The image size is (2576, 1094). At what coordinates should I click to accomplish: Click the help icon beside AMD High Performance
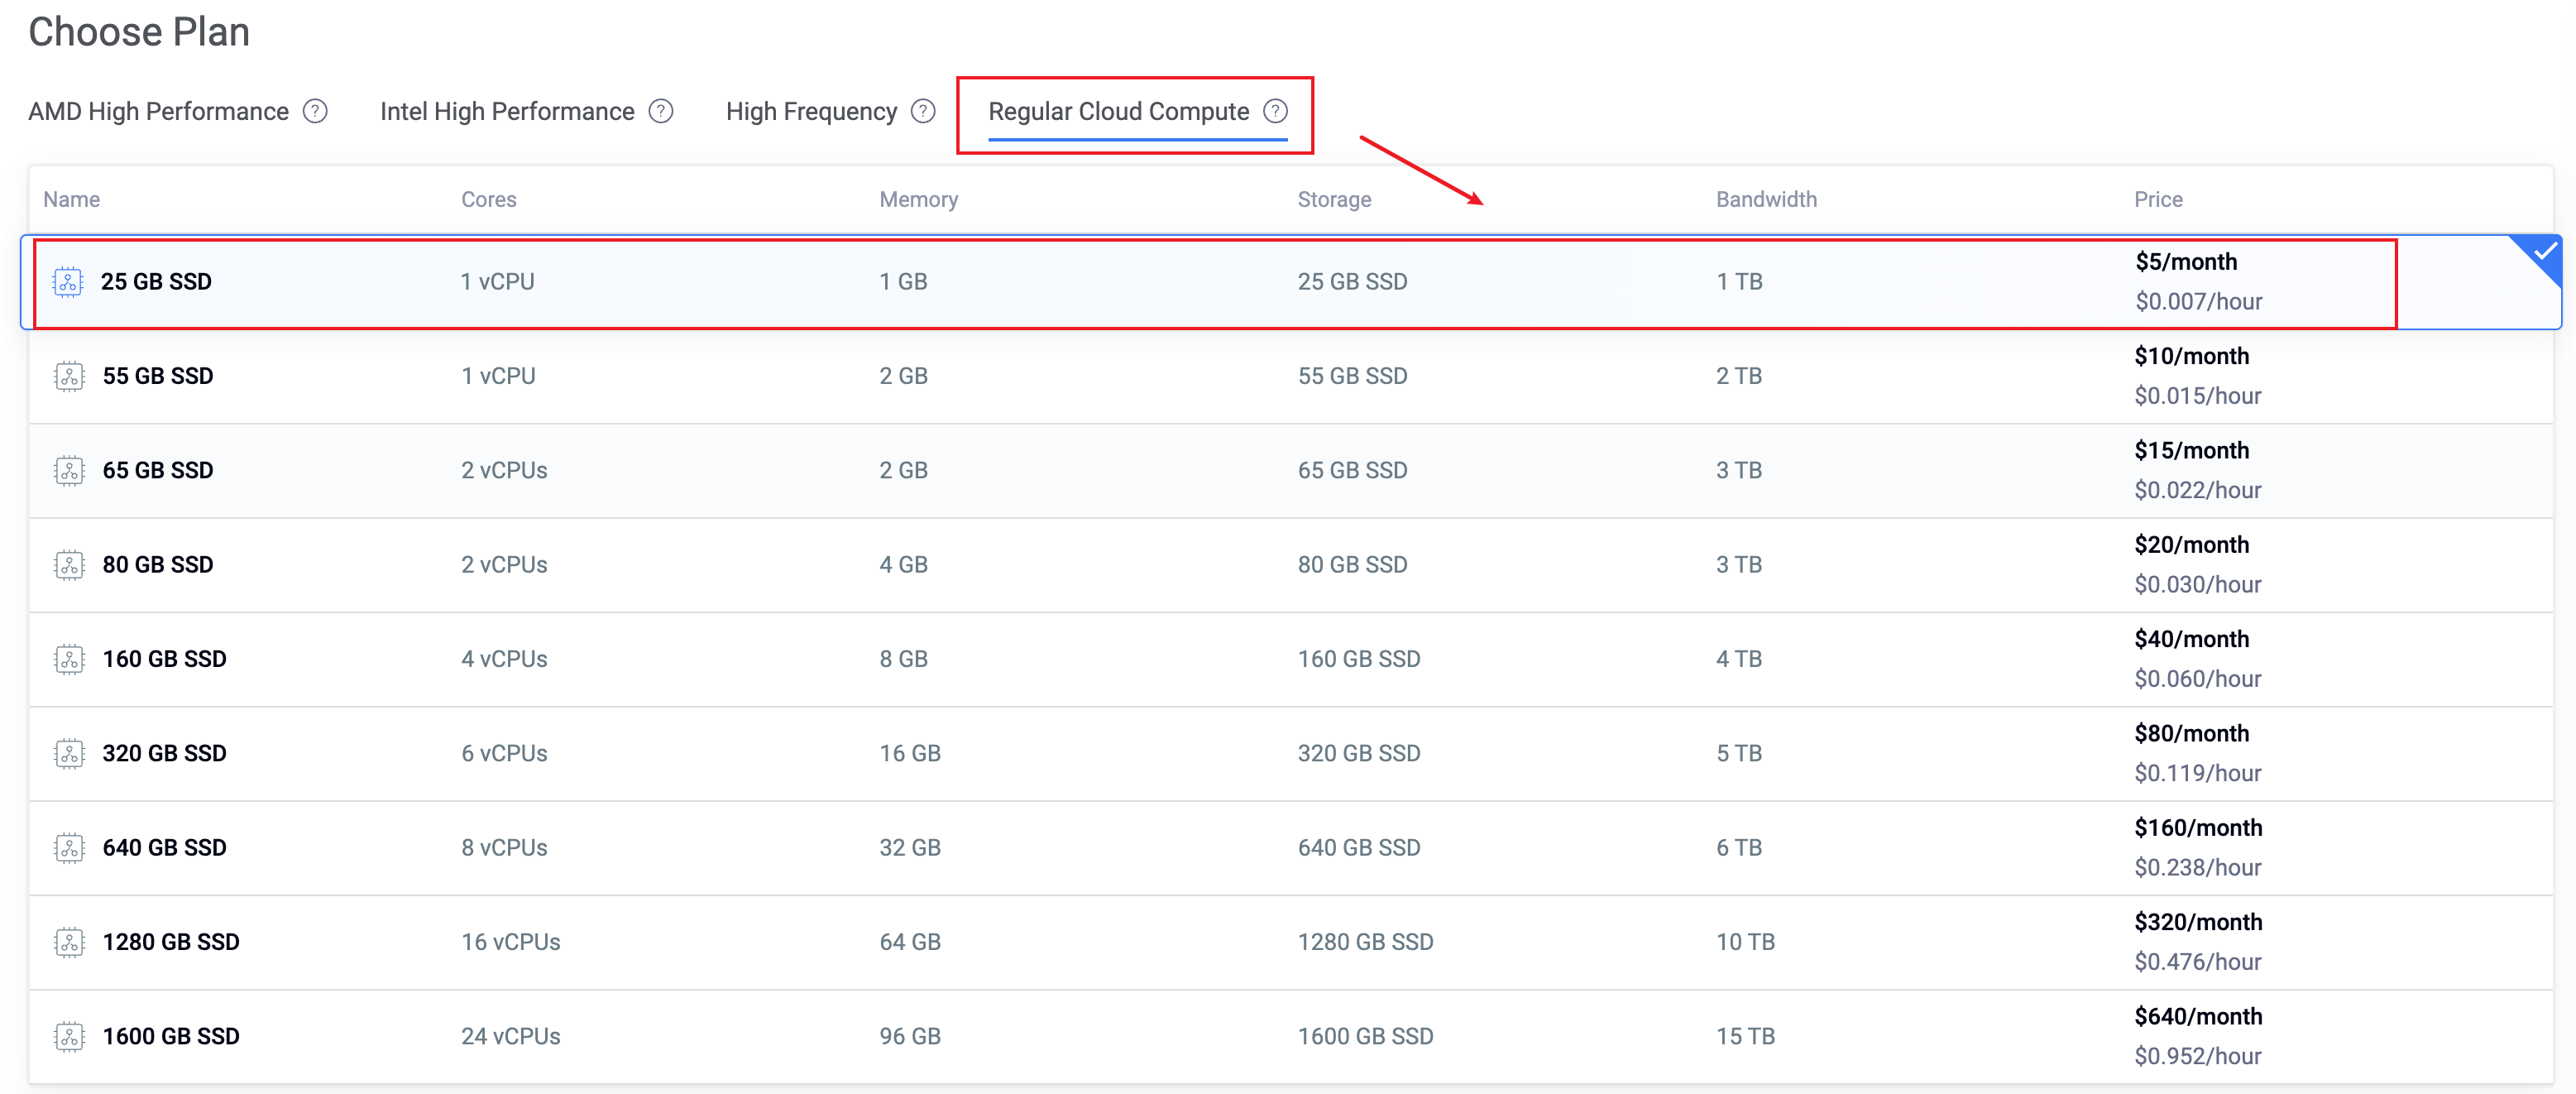(315, 111)
